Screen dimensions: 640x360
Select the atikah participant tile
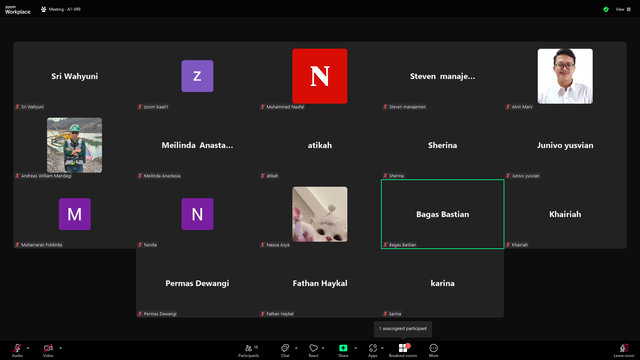320,145
